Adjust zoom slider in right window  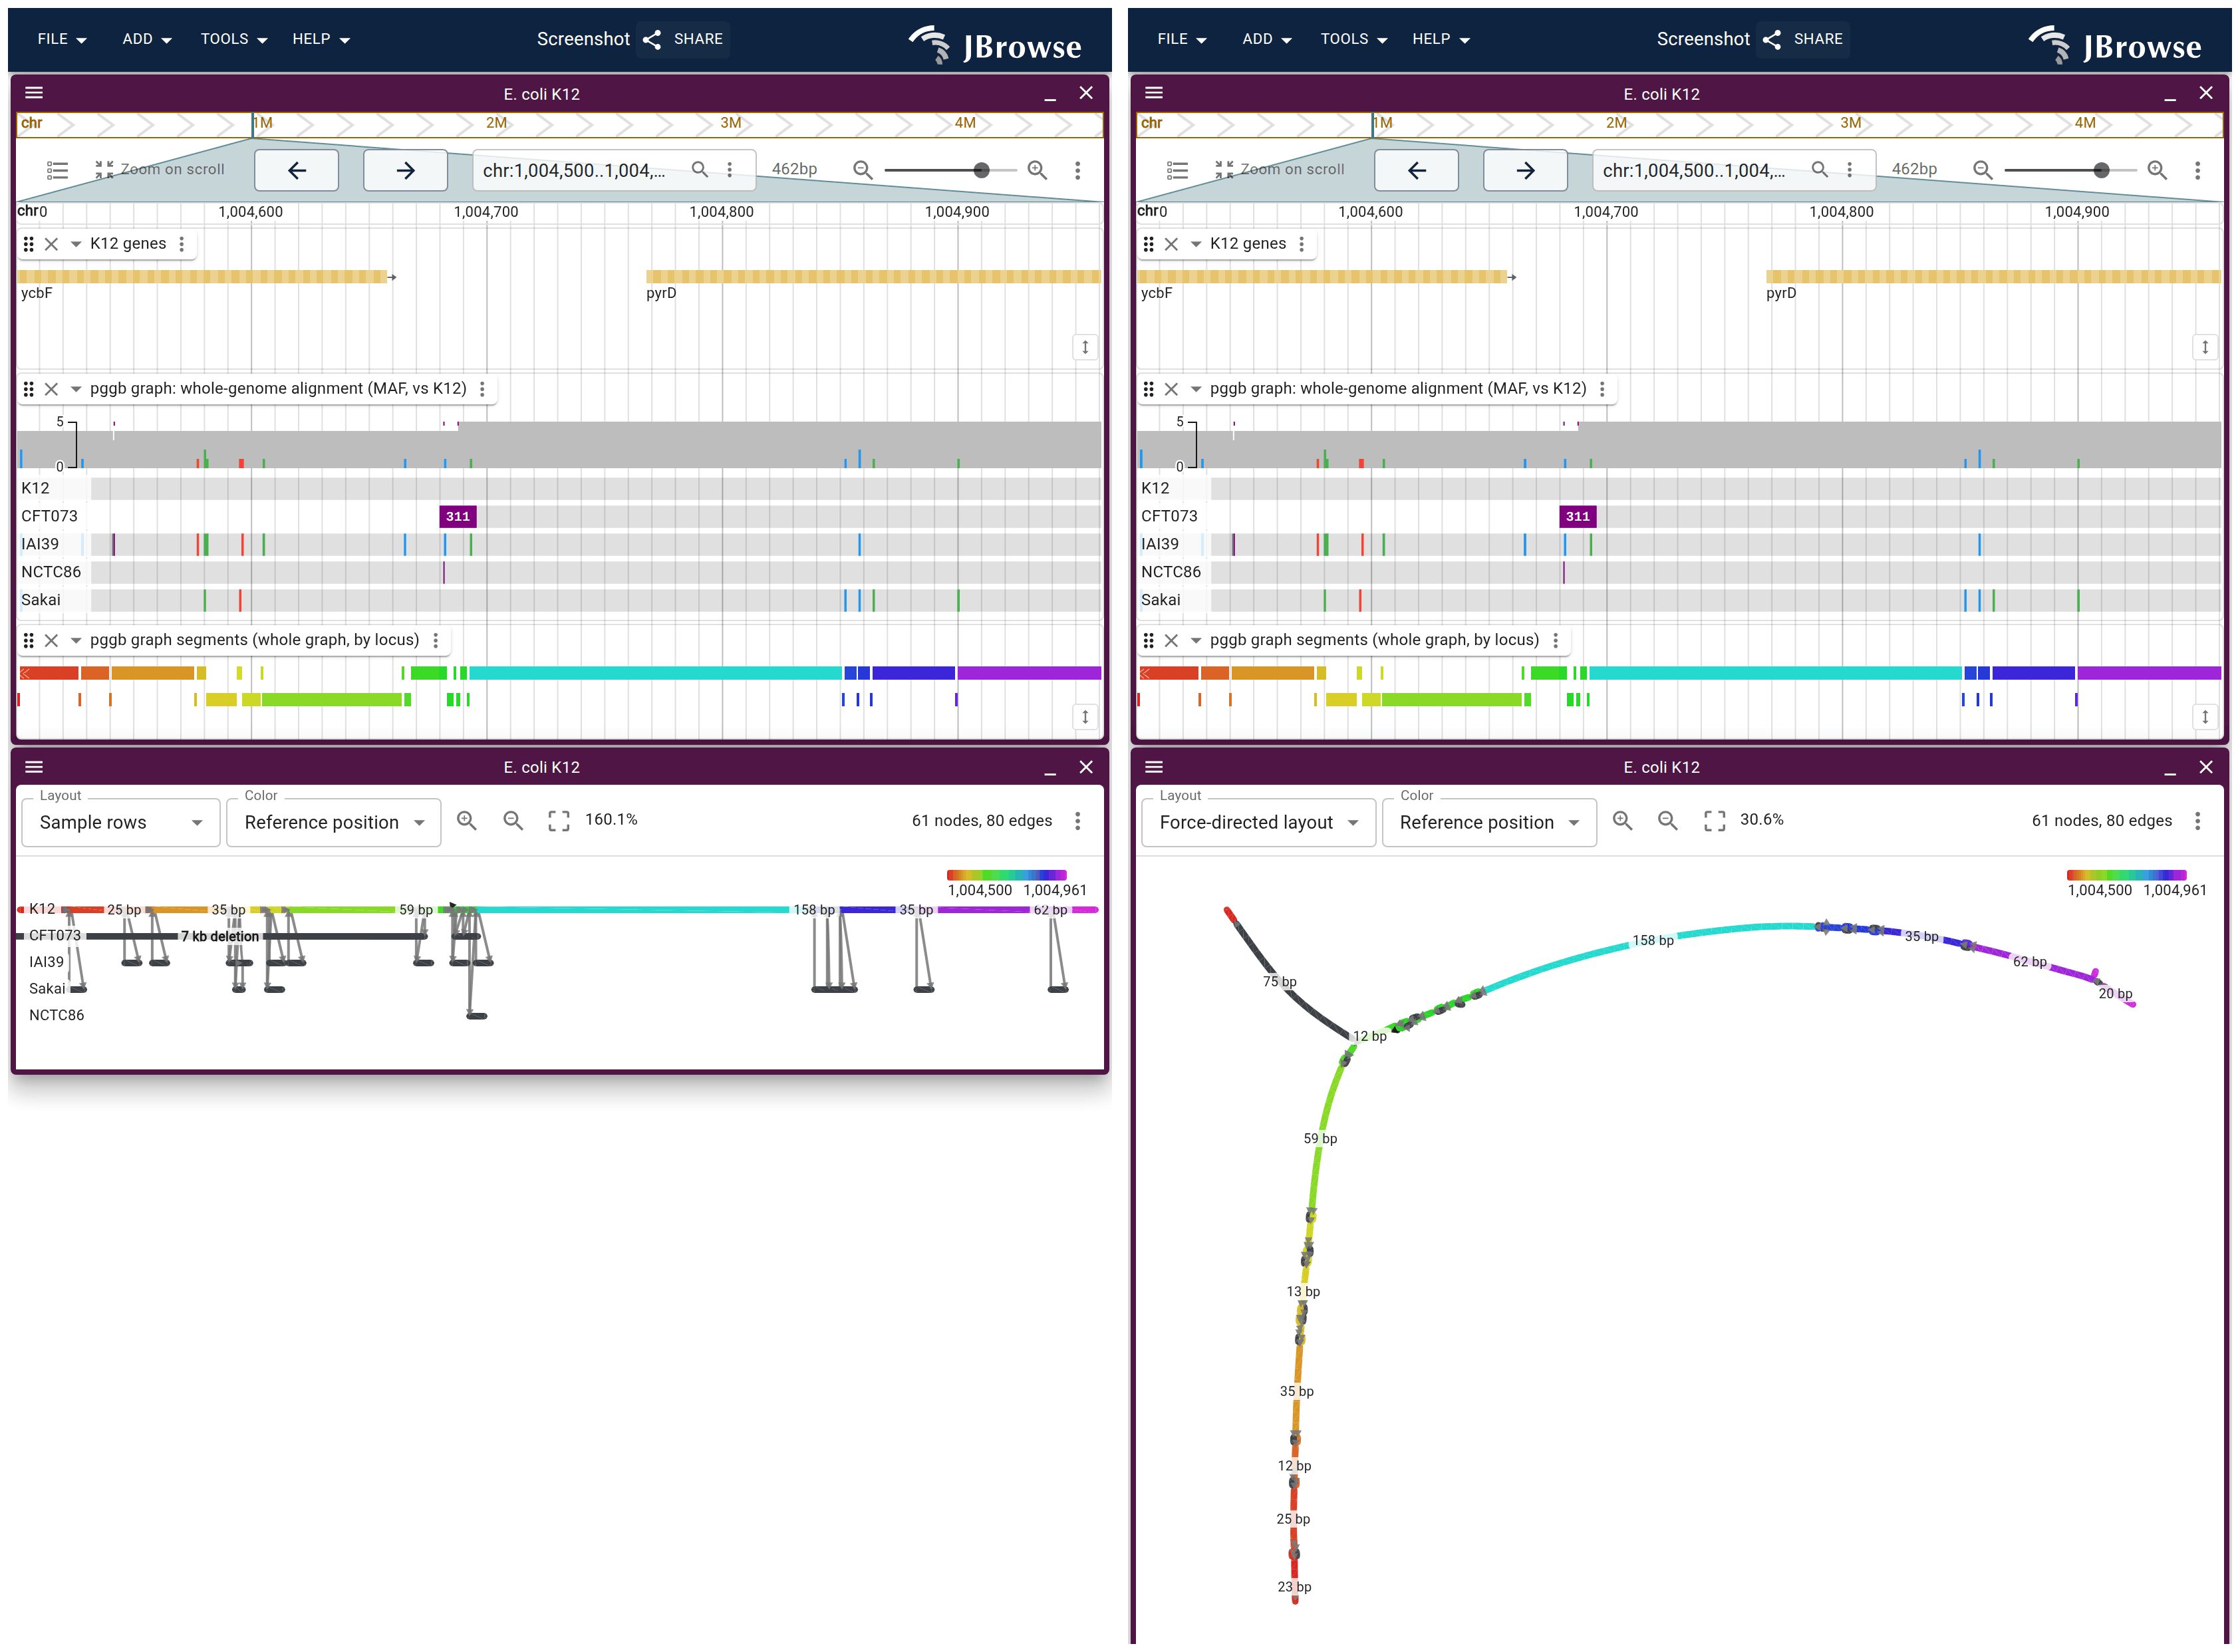pos(2070,170)
